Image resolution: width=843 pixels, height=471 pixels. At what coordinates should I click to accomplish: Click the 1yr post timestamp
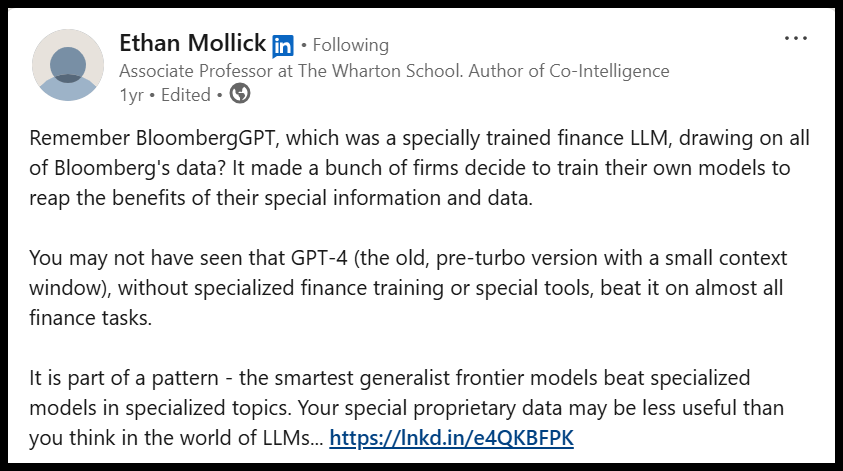pos(130,95)
